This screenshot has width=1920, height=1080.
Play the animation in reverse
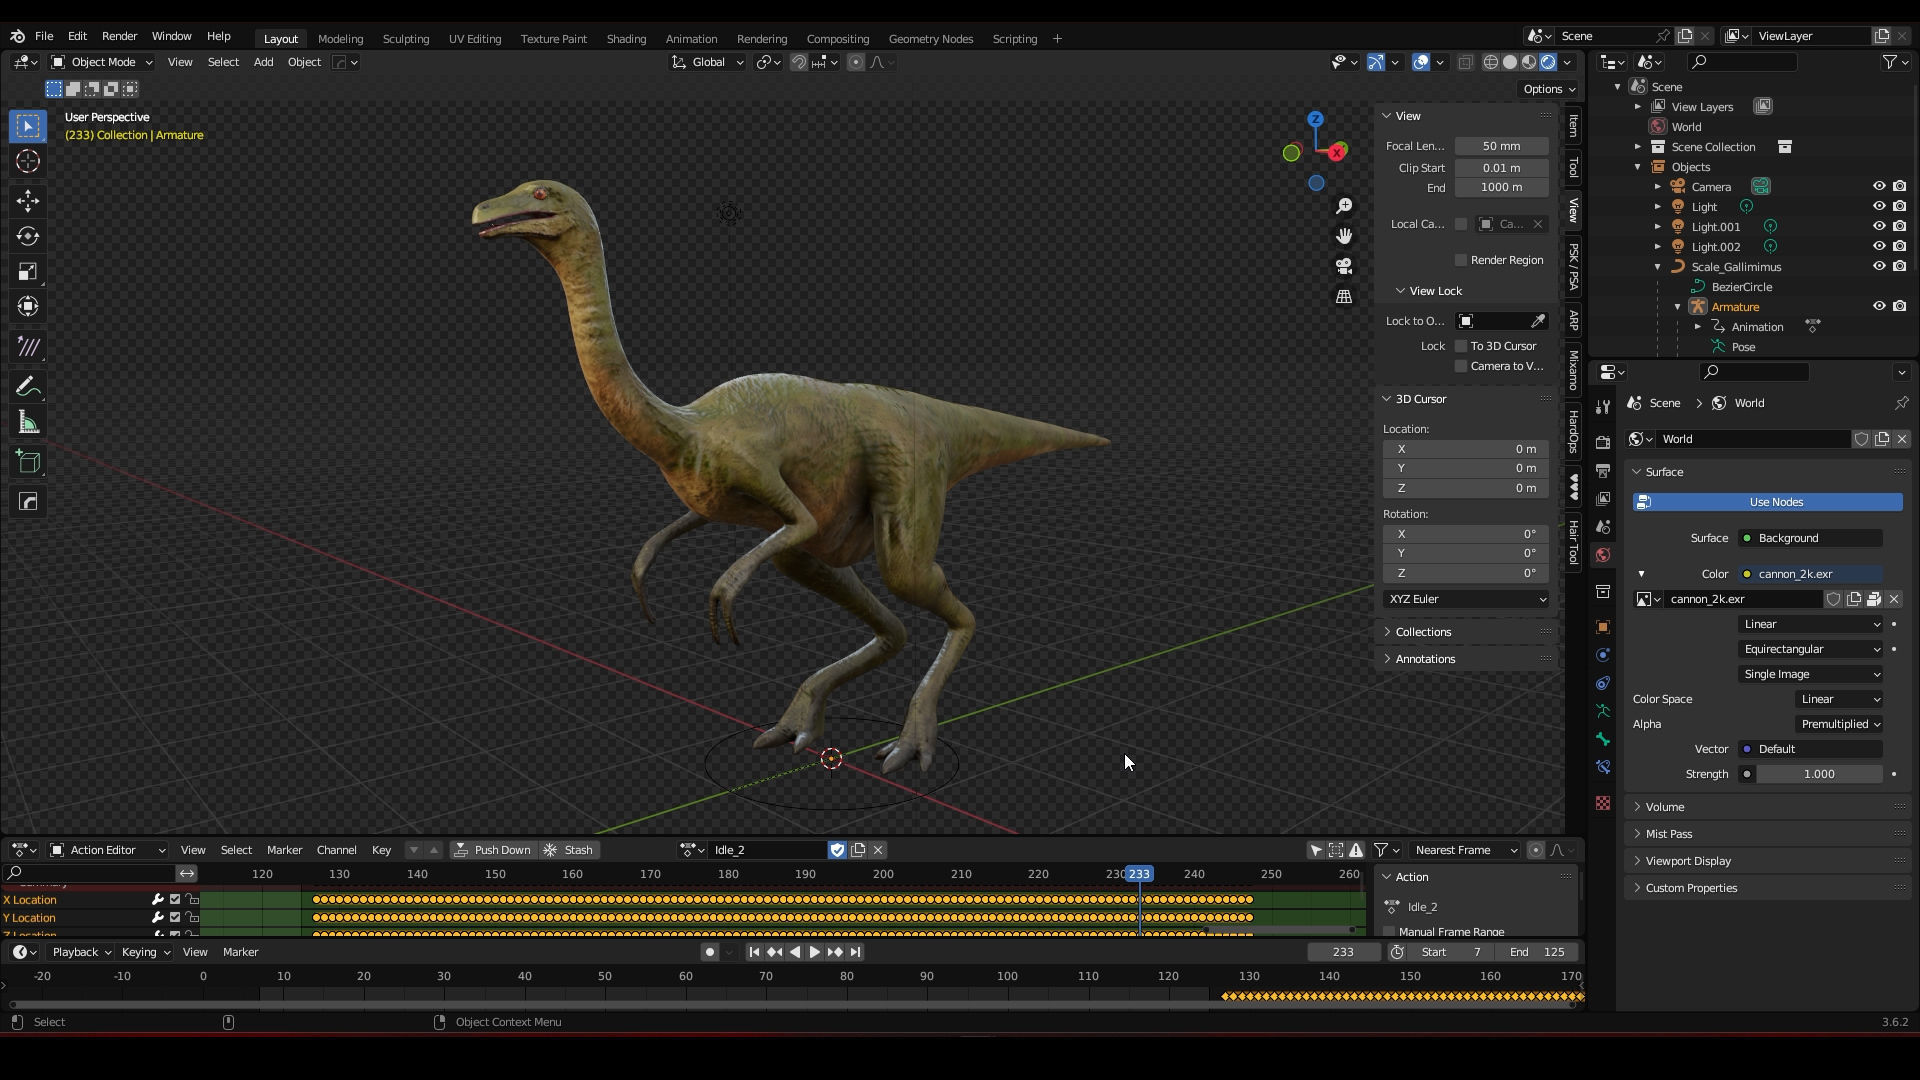795,952
